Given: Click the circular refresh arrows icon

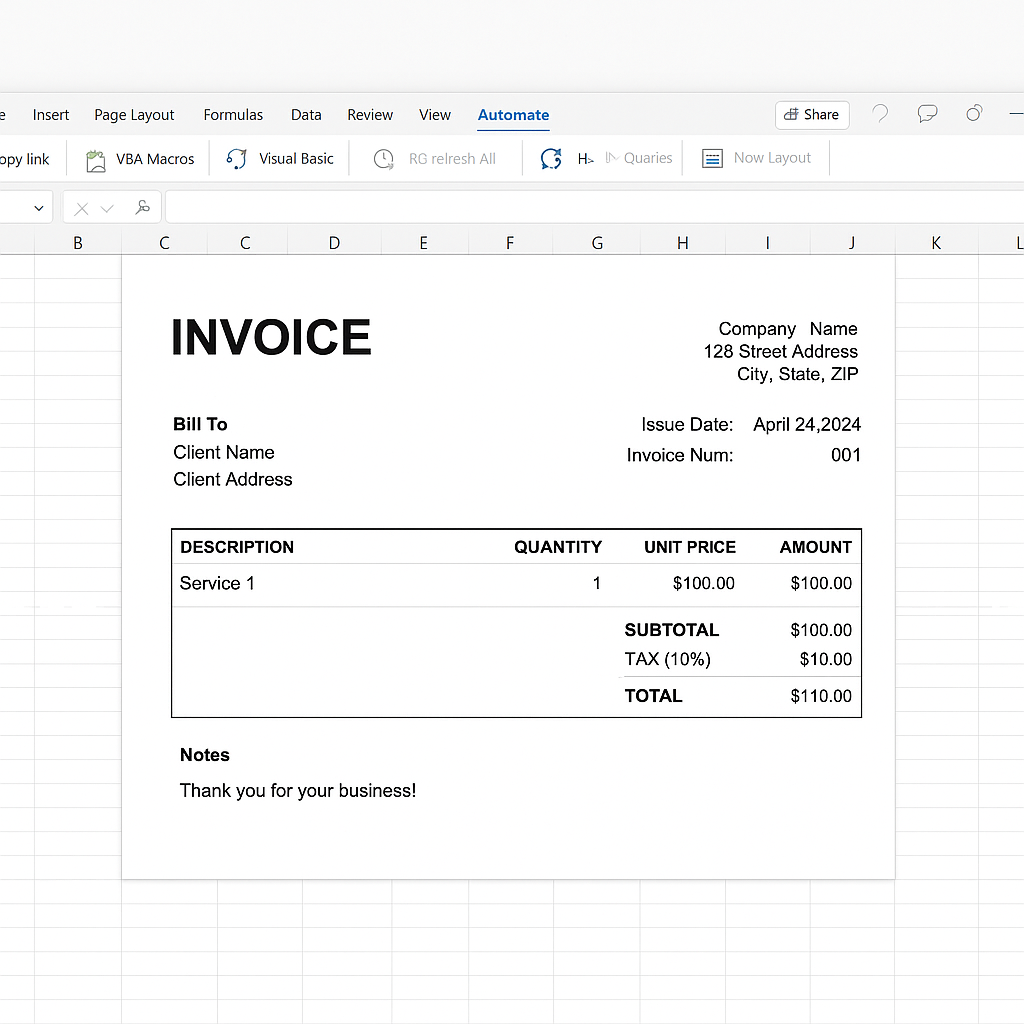Looking at the screenshot, I should coord(551,159).
